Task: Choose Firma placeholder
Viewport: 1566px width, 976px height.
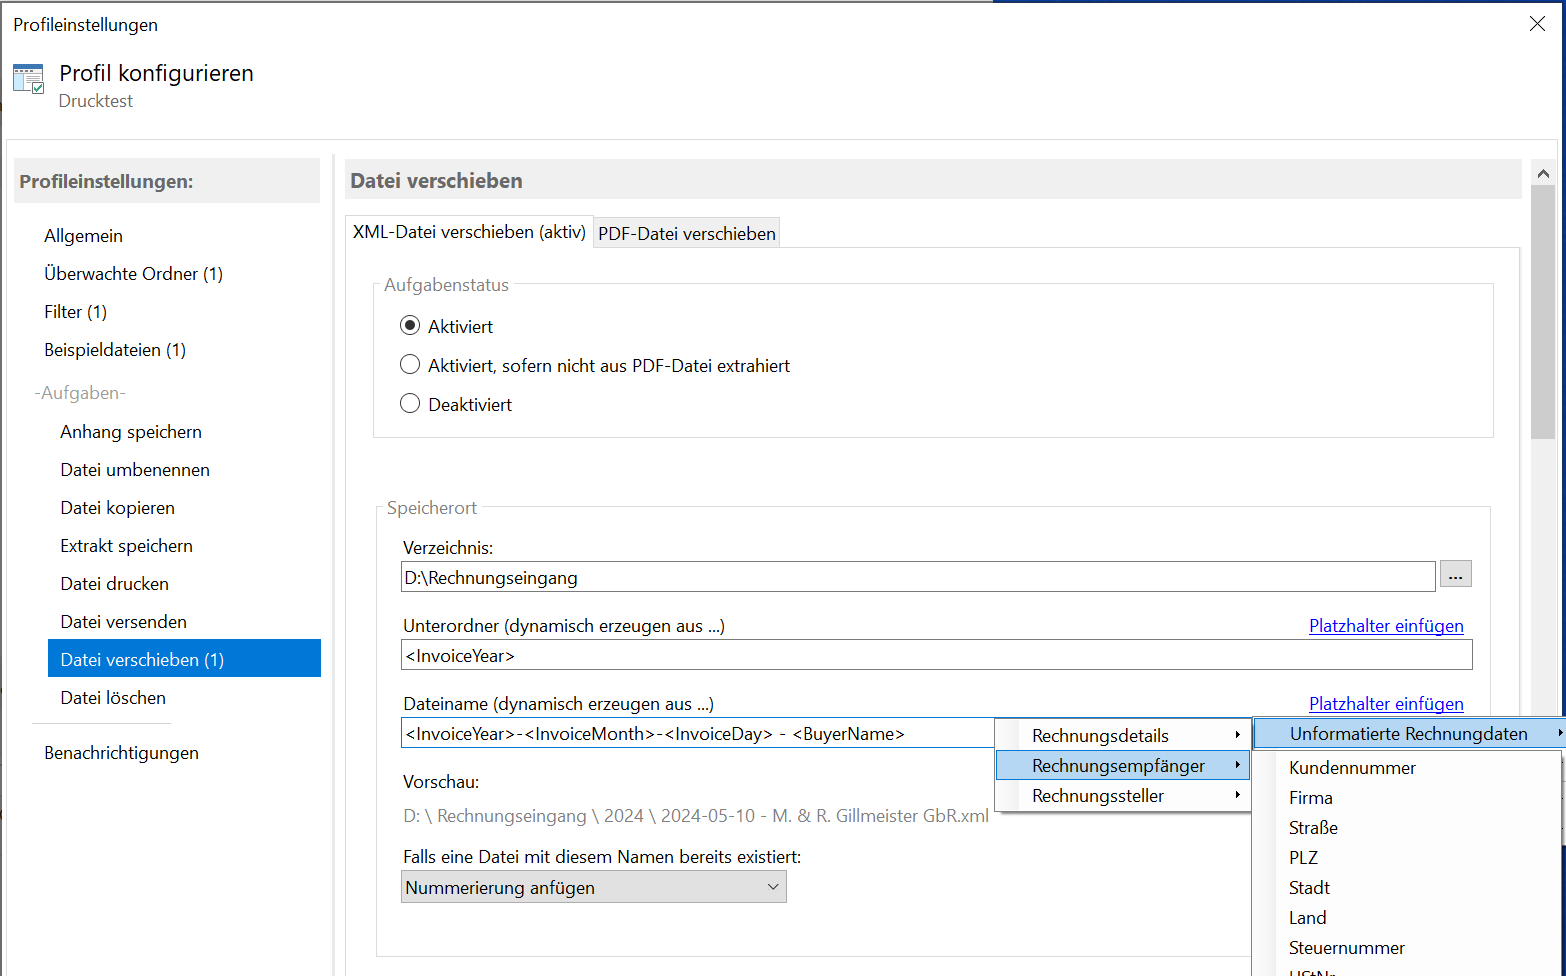Action: [1310, 798]
